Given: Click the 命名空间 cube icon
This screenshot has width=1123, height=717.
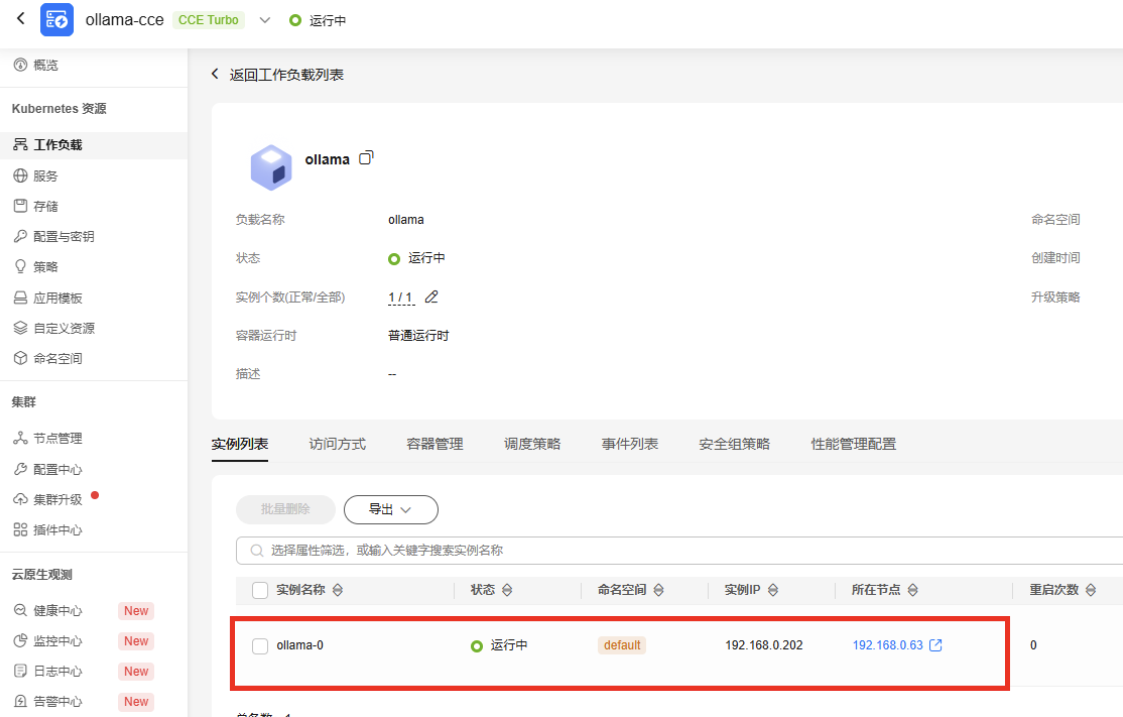Looking at the screenshot, I should [x=20, y=358].
